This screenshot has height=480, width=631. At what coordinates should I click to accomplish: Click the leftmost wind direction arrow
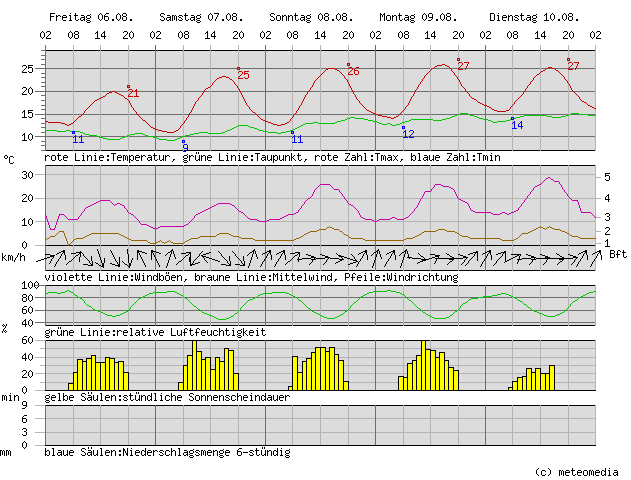pos(51,258)
